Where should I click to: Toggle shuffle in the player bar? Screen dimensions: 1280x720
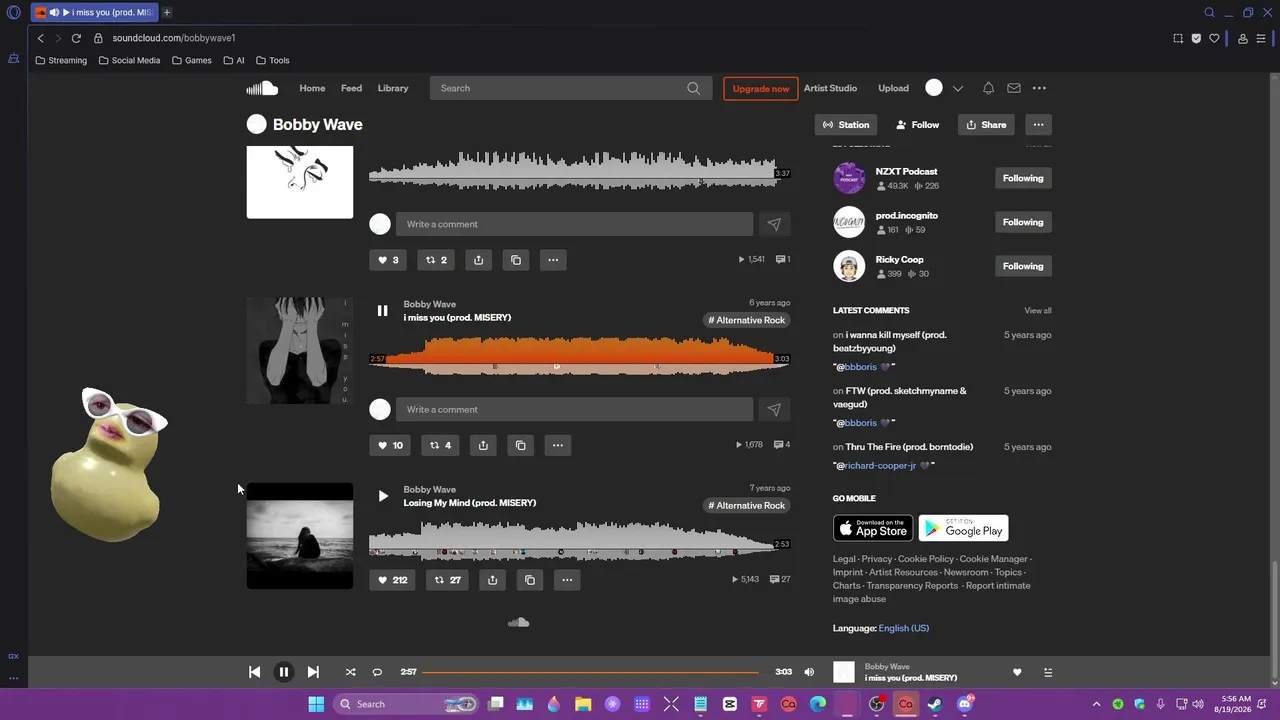350,672
